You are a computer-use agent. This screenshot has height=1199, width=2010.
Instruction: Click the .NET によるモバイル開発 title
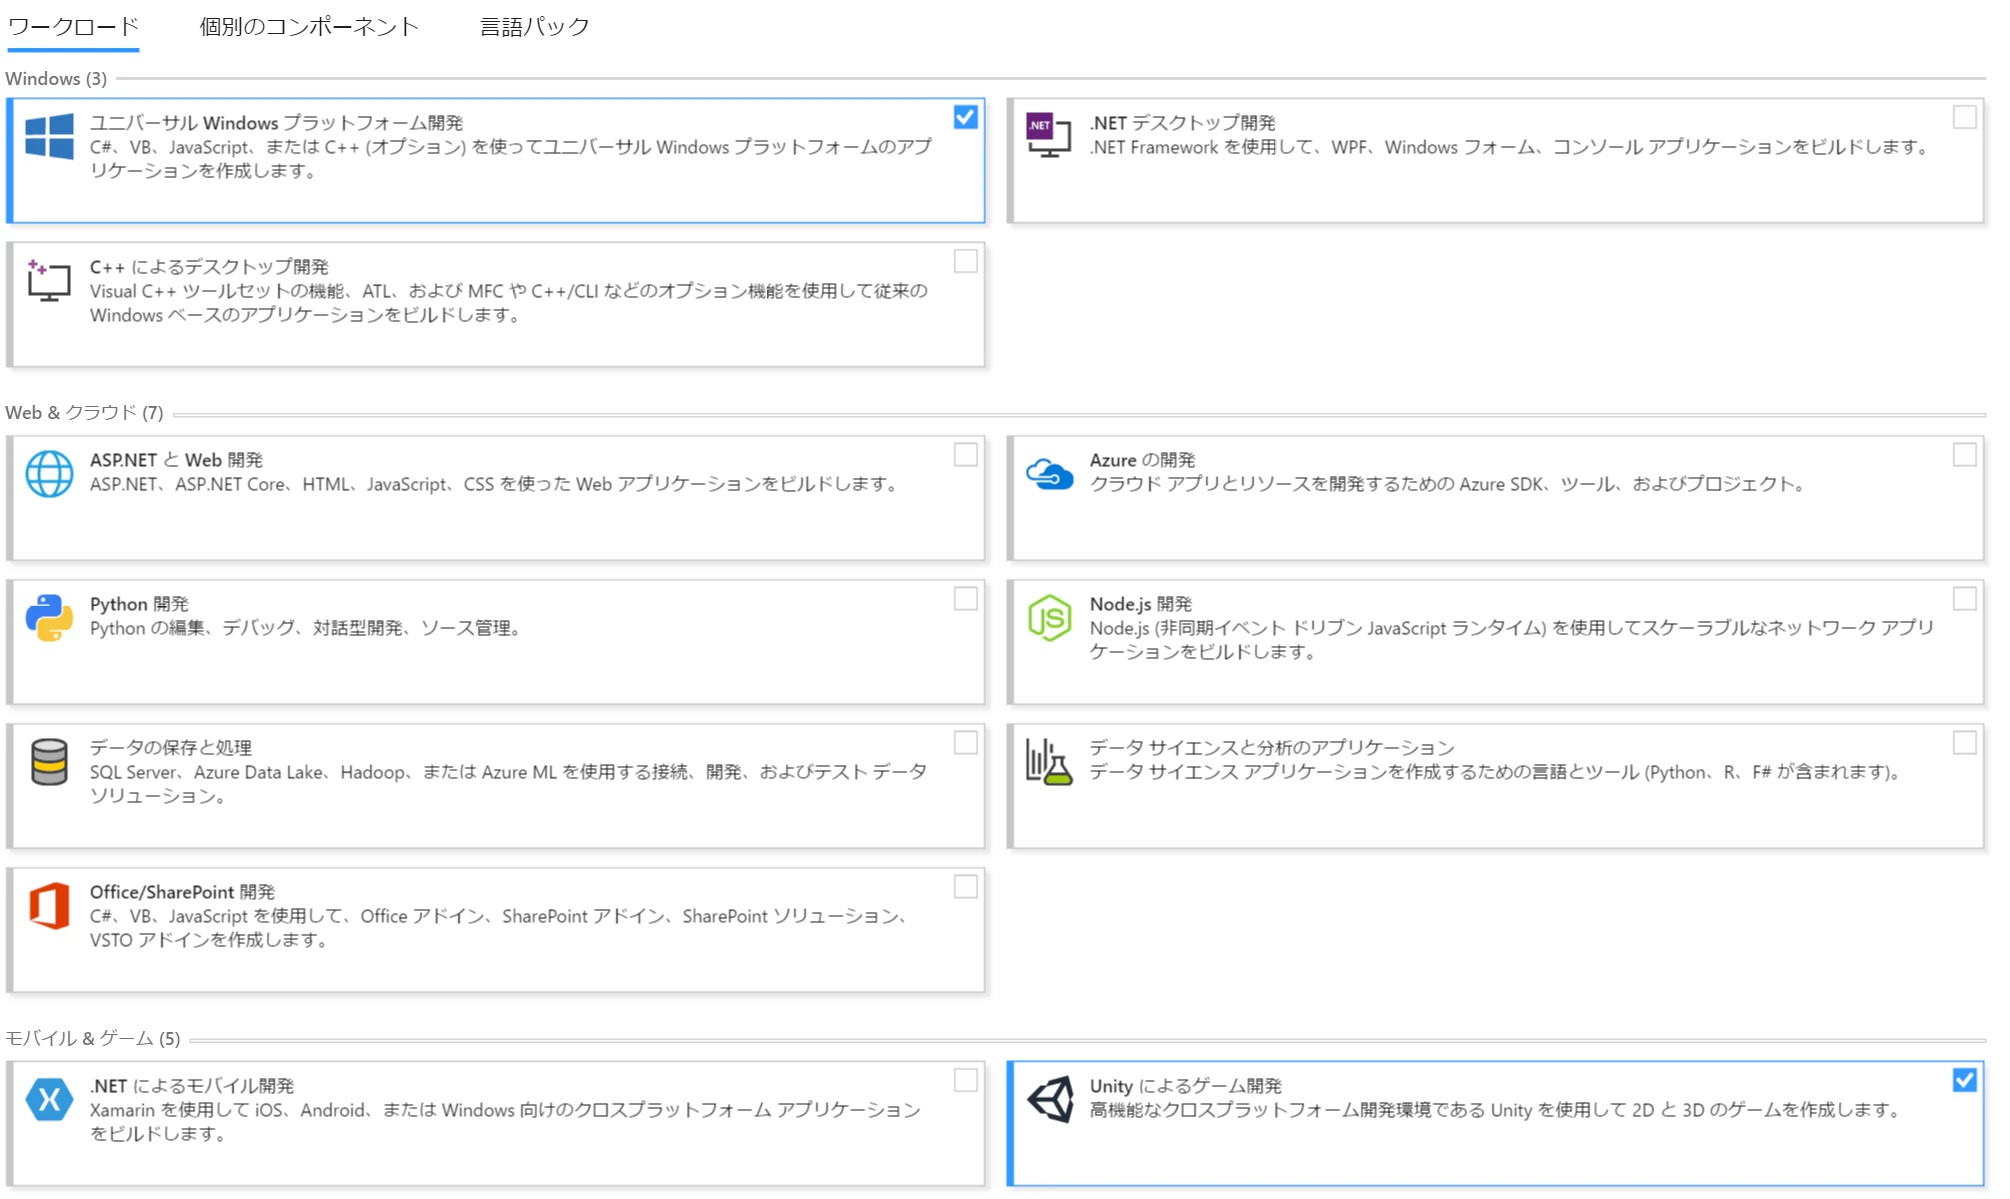[191, 1086]
